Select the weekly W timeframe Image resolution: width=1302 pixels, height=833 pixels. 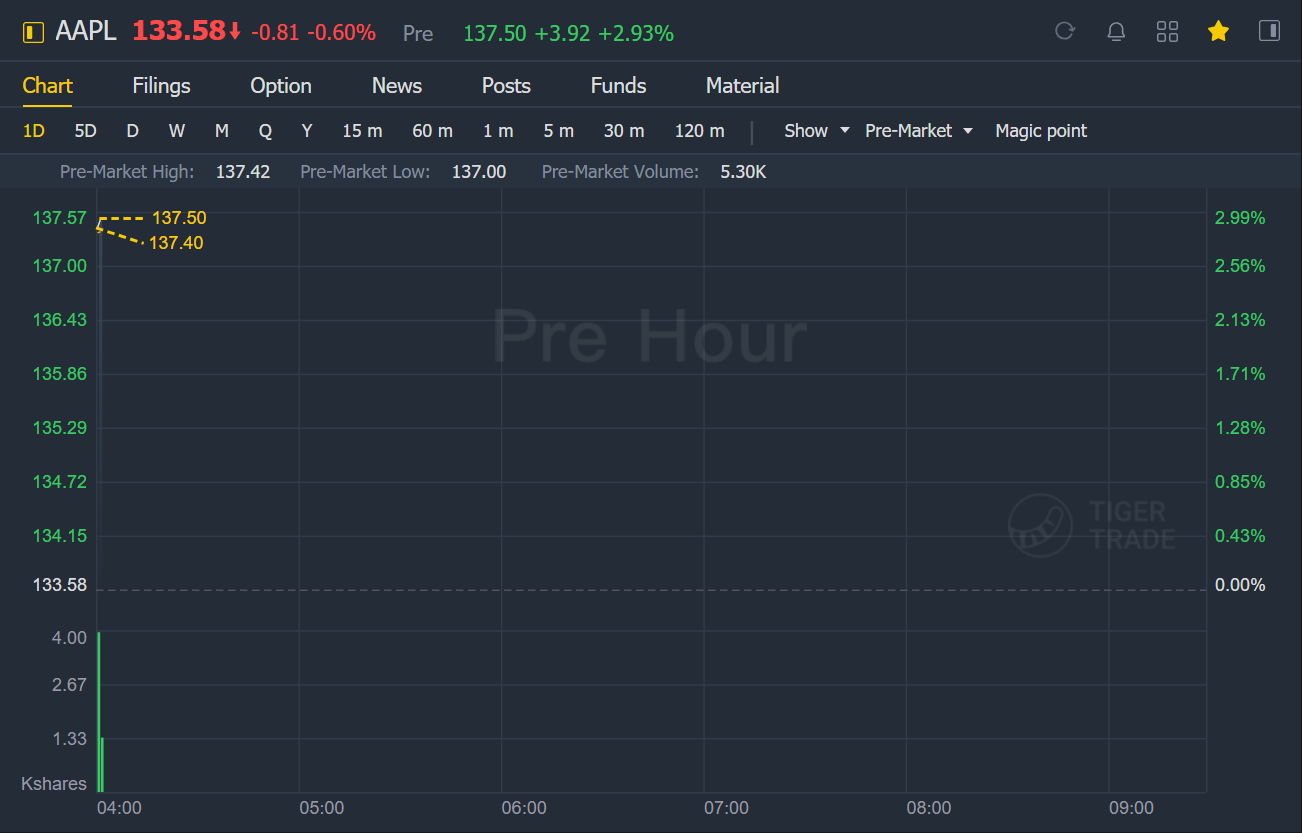177,131
